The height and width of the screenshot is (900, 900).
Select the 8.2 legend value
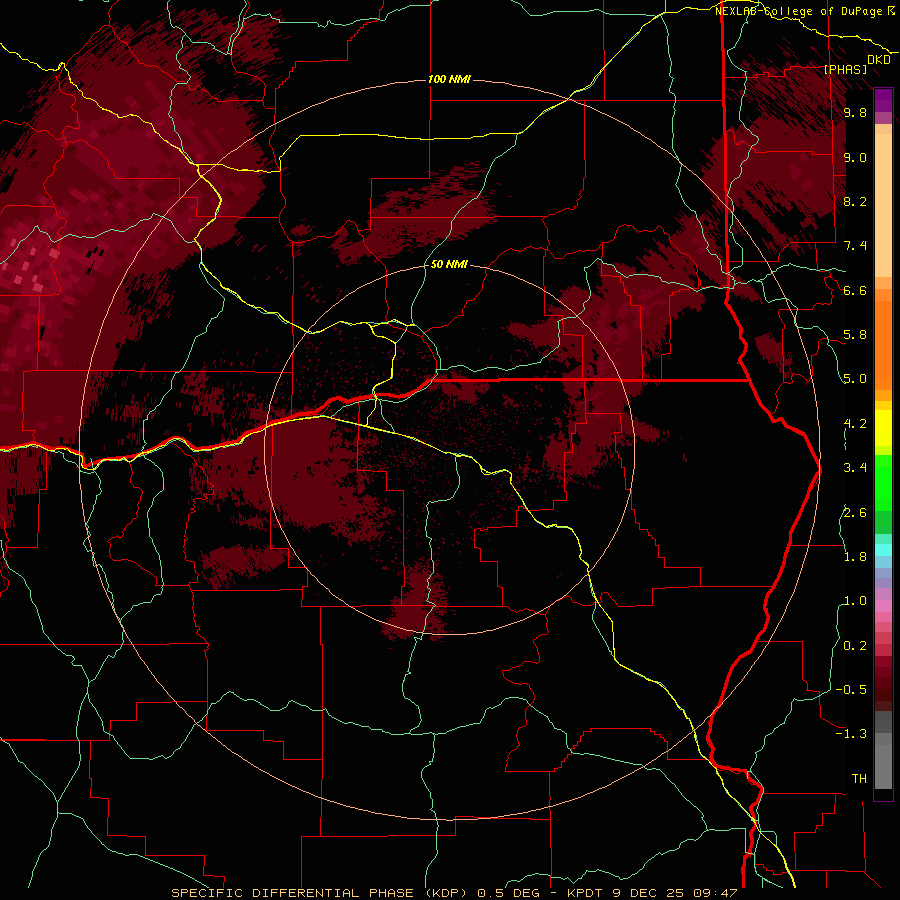855,201
